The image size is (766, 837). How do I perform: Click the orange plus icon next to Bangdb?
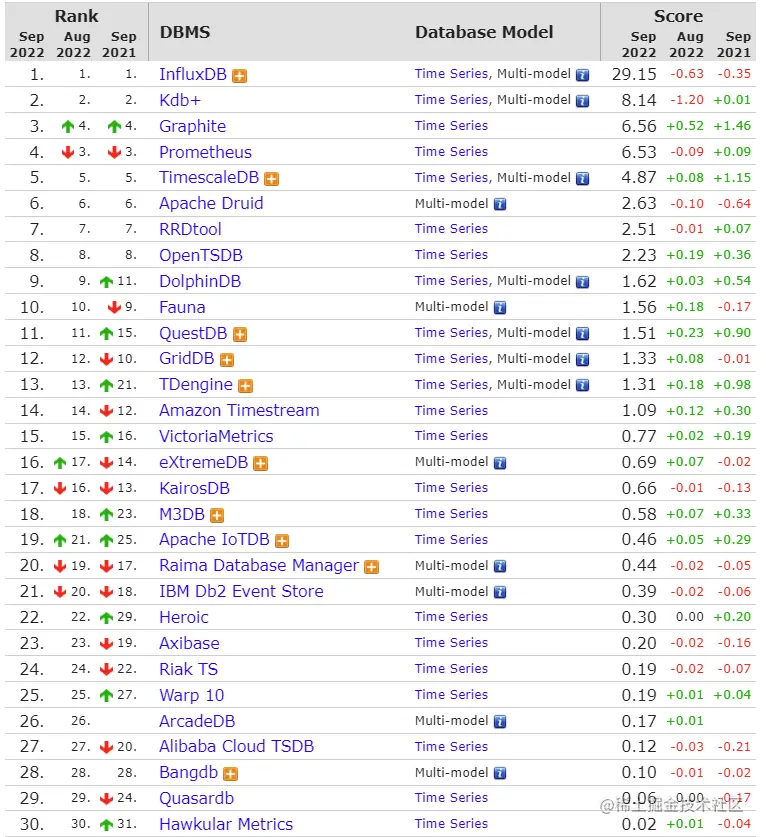pyautogui.click(x=231, y=774)
